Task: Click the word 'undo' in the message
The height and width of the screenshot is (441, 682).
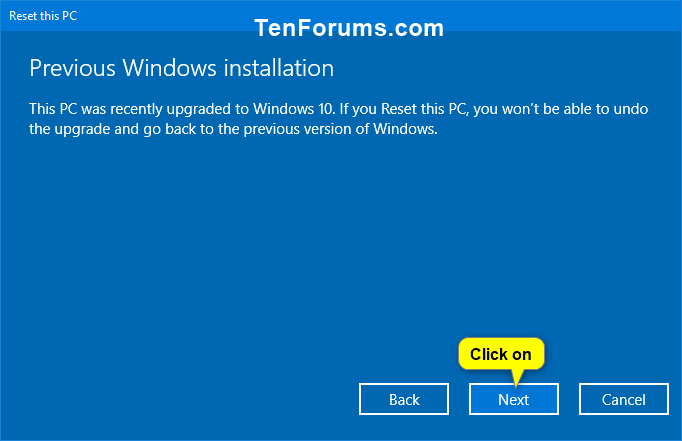Action: 631,109
